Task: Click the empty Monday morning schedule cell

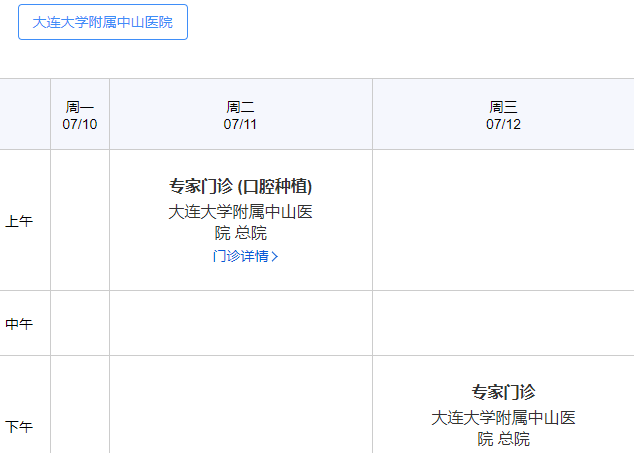Action: (80, 221)
